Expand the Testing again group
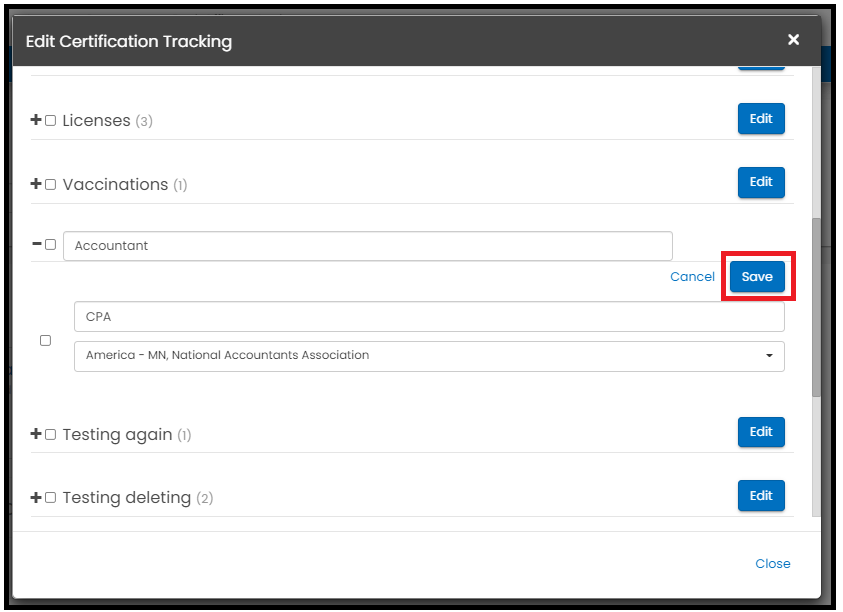843x612 pixels. [36, 433]
